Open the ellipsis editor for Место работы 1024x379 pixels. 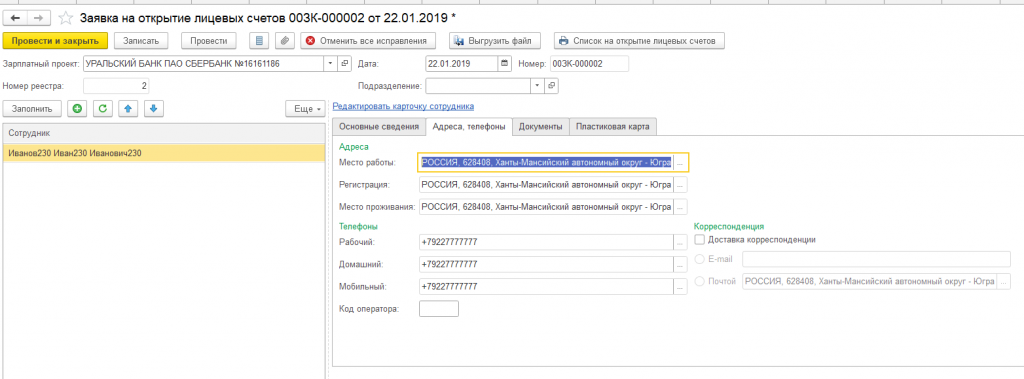[680, 162]
